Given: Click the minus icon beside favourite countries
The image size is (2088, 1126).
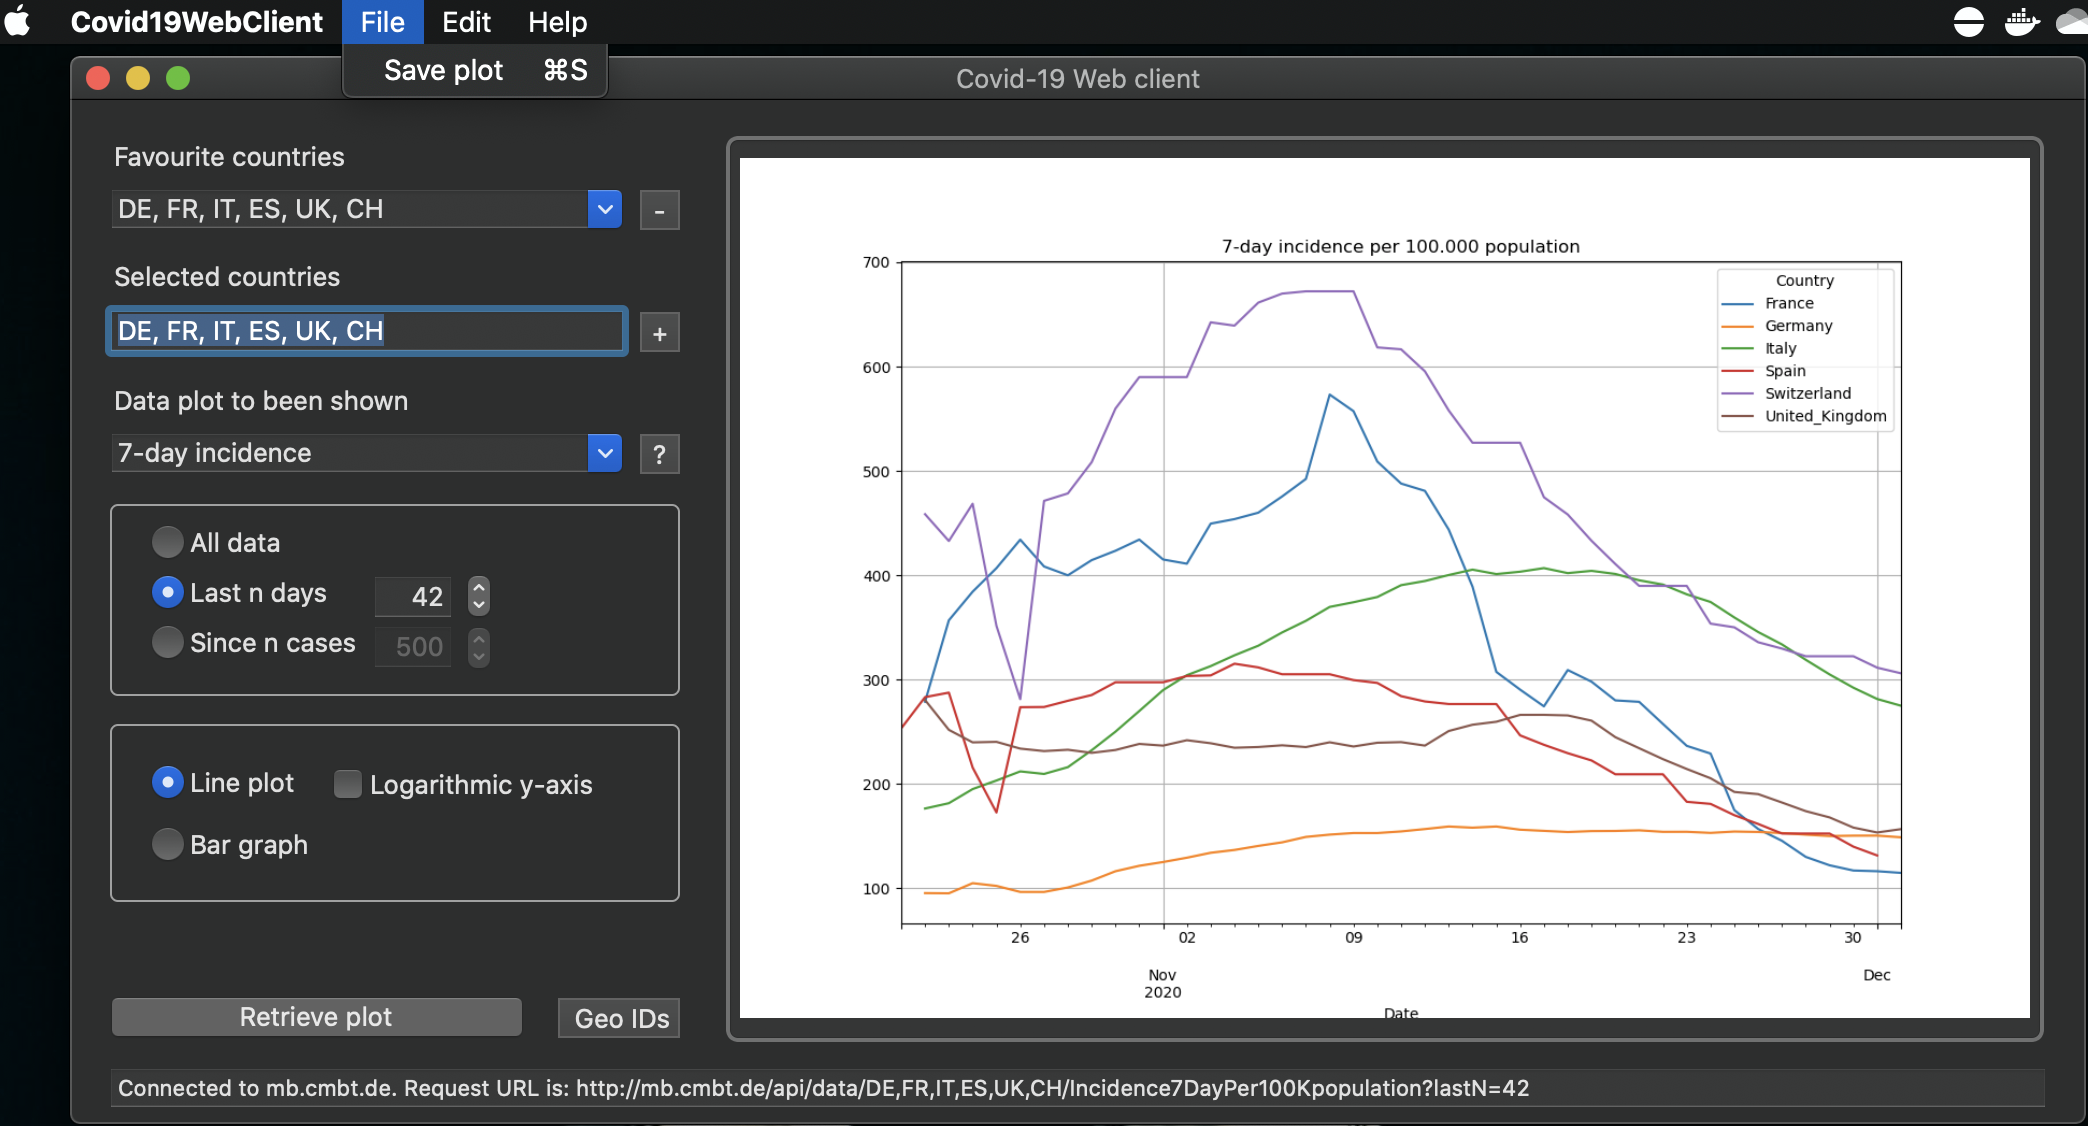Looking at the screenshot, I should (659, 210).
